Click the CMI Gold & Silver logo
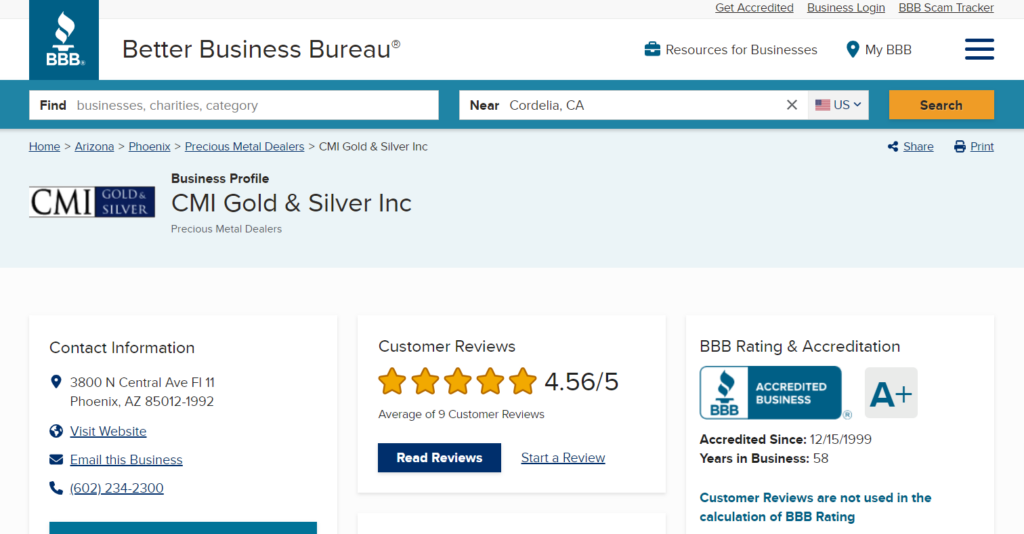This screenshot has height=534, width=1024. pyautogui.click(x=92, y=202)
